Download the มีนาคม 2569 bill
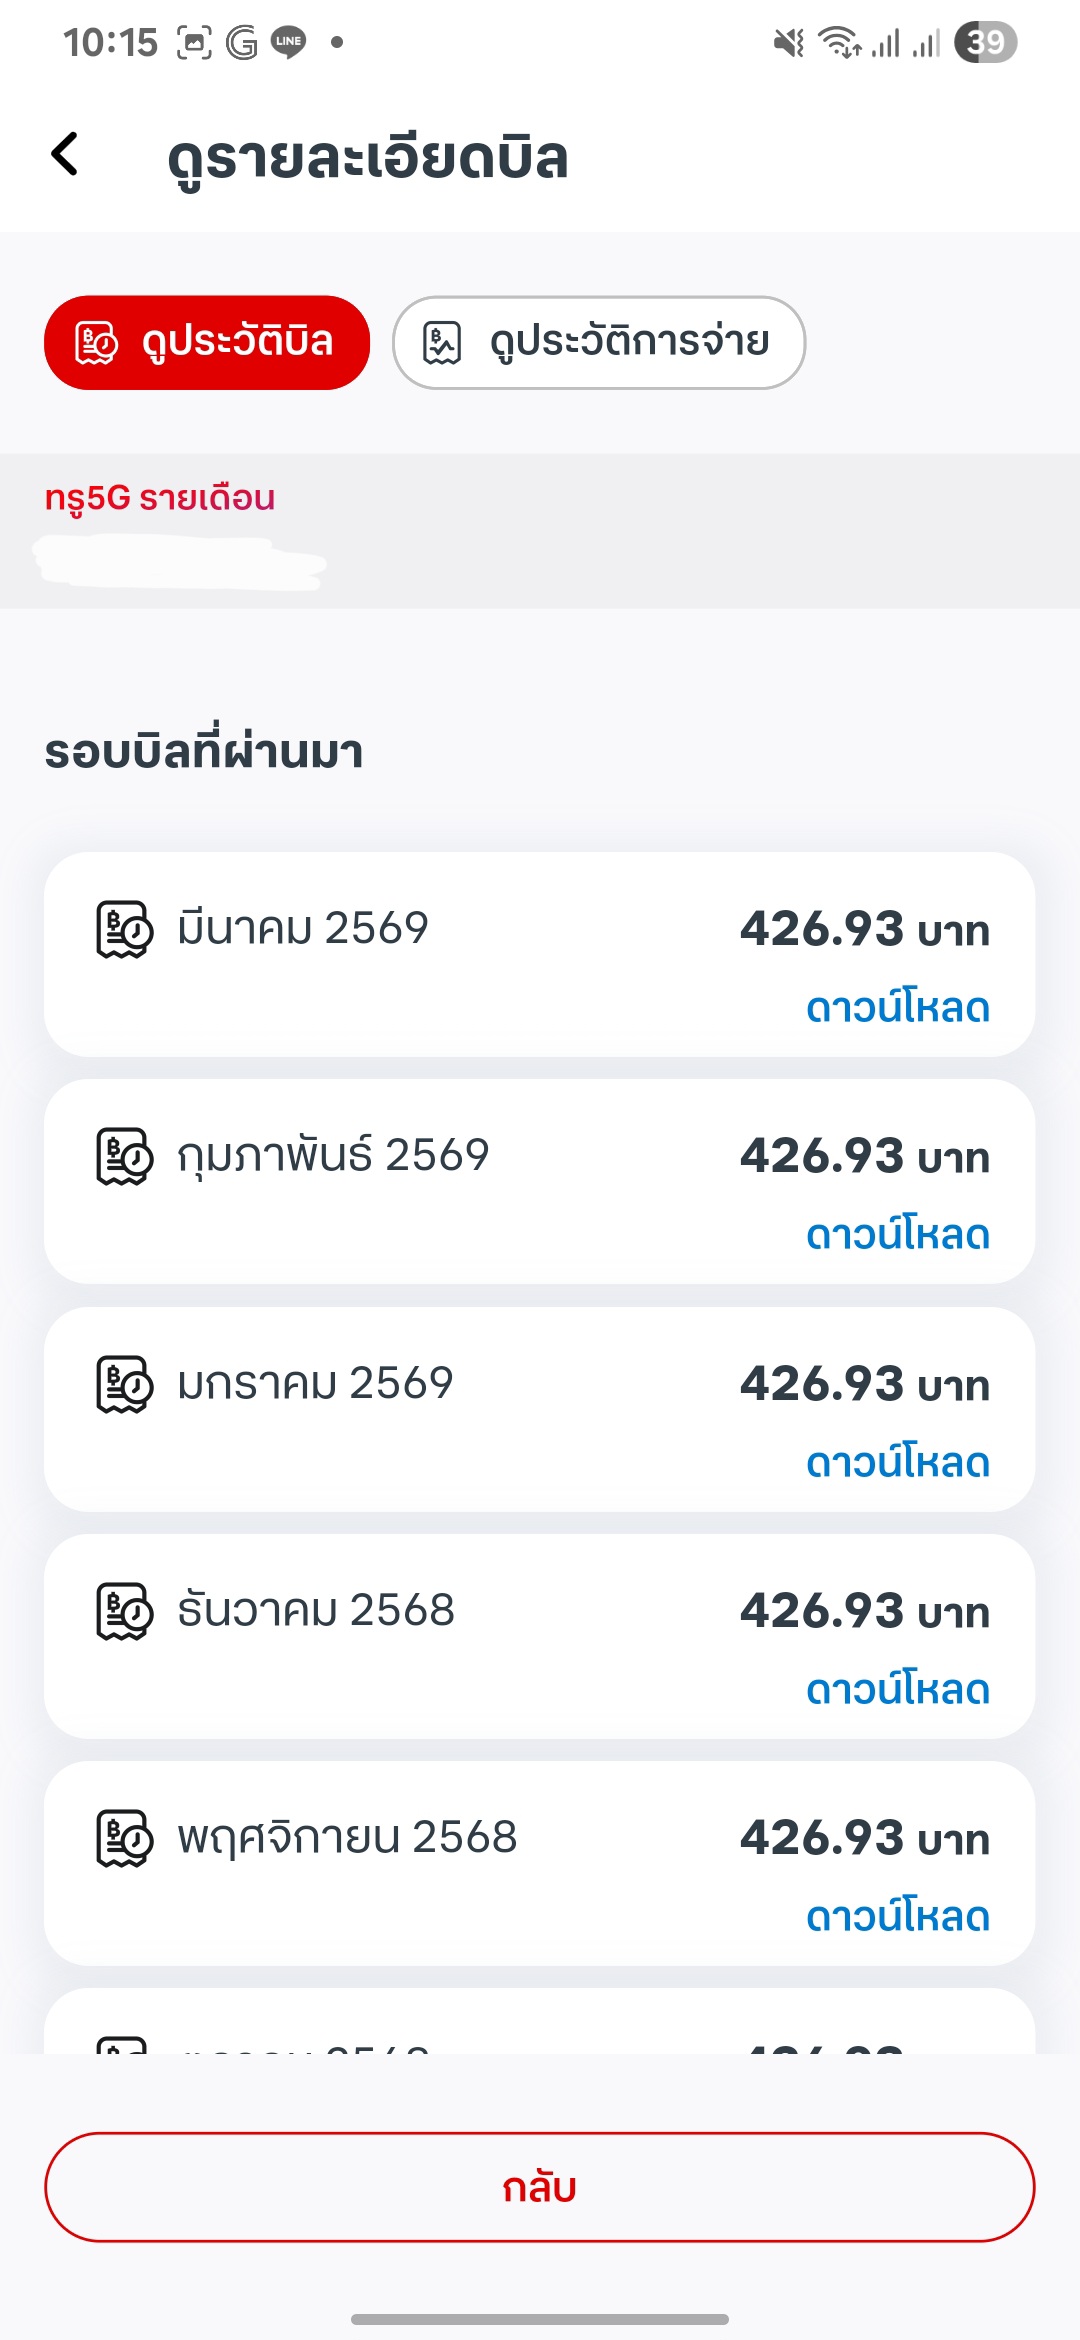 [x=897, y=1008]
